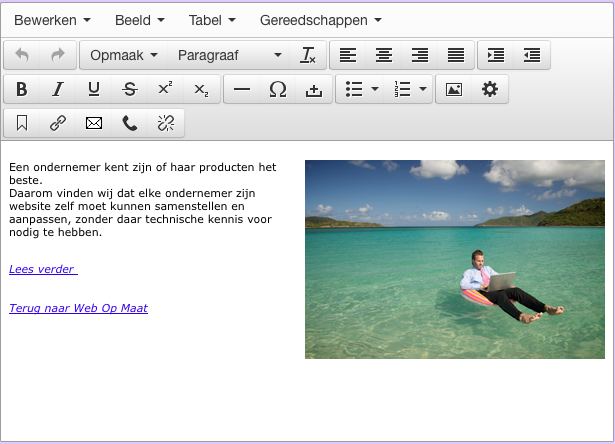Open the Opmaak dropdown
The image size is (615, 444).
coord(123,55)
